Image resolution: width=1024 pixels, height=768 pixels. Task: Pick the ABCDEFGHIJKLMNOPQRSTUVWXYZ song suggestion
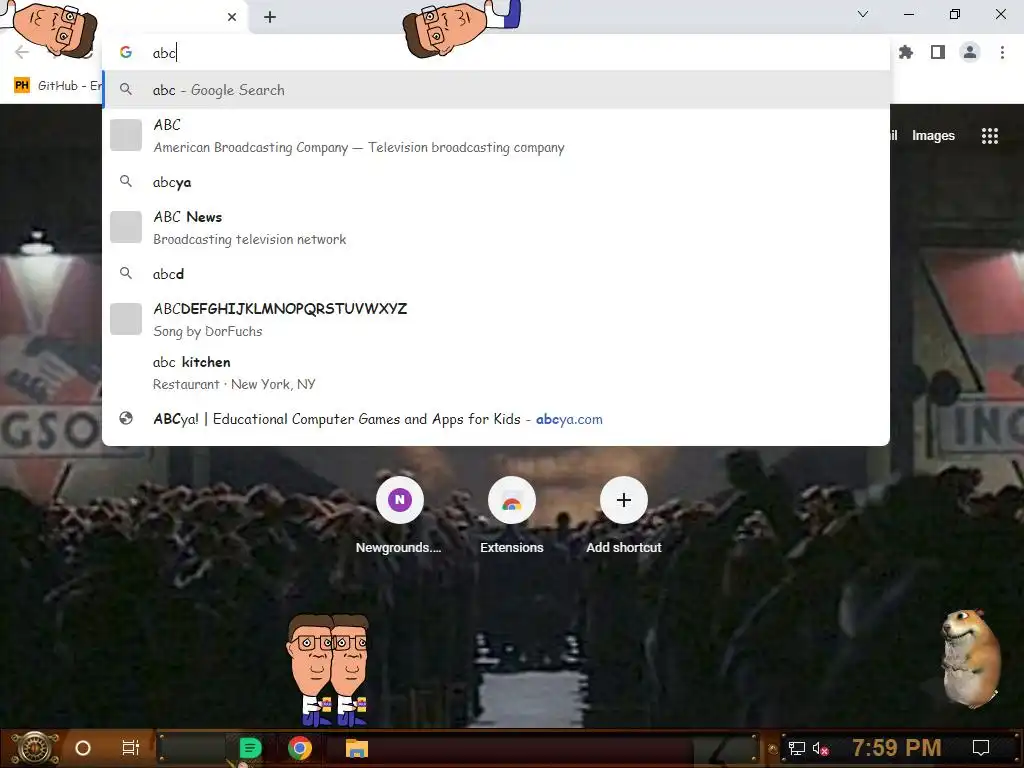click(496, 319)
